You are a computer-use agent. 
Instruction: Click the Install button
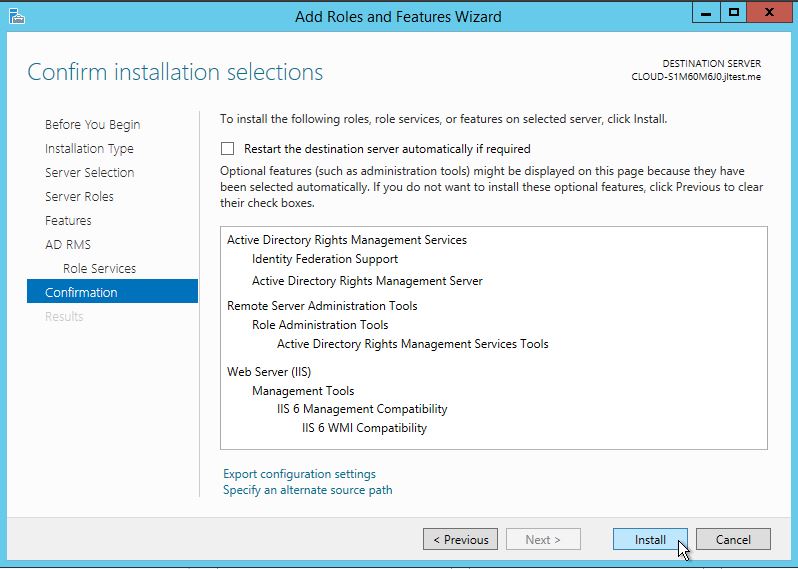click(x=650, y=539)
